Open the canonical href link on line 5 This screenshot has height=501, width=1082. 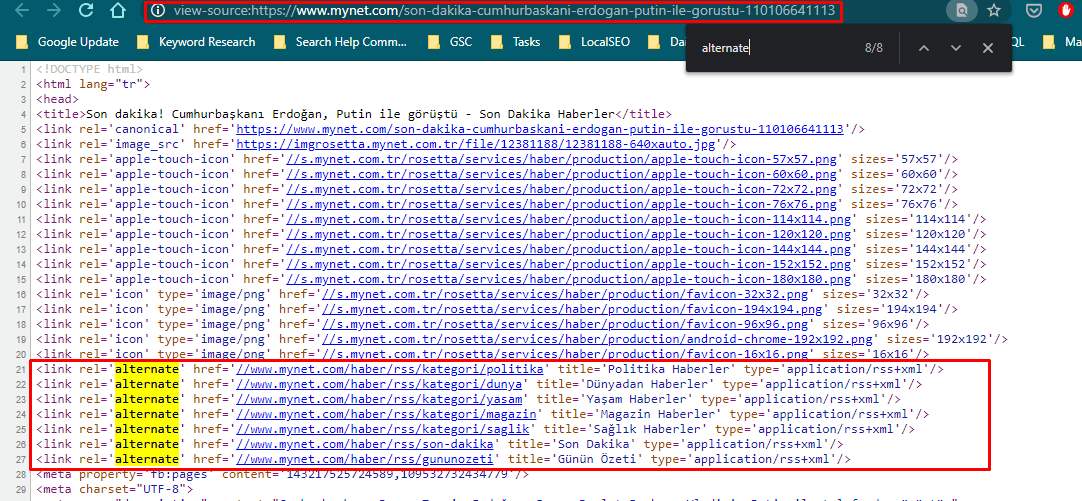(540, 129)
